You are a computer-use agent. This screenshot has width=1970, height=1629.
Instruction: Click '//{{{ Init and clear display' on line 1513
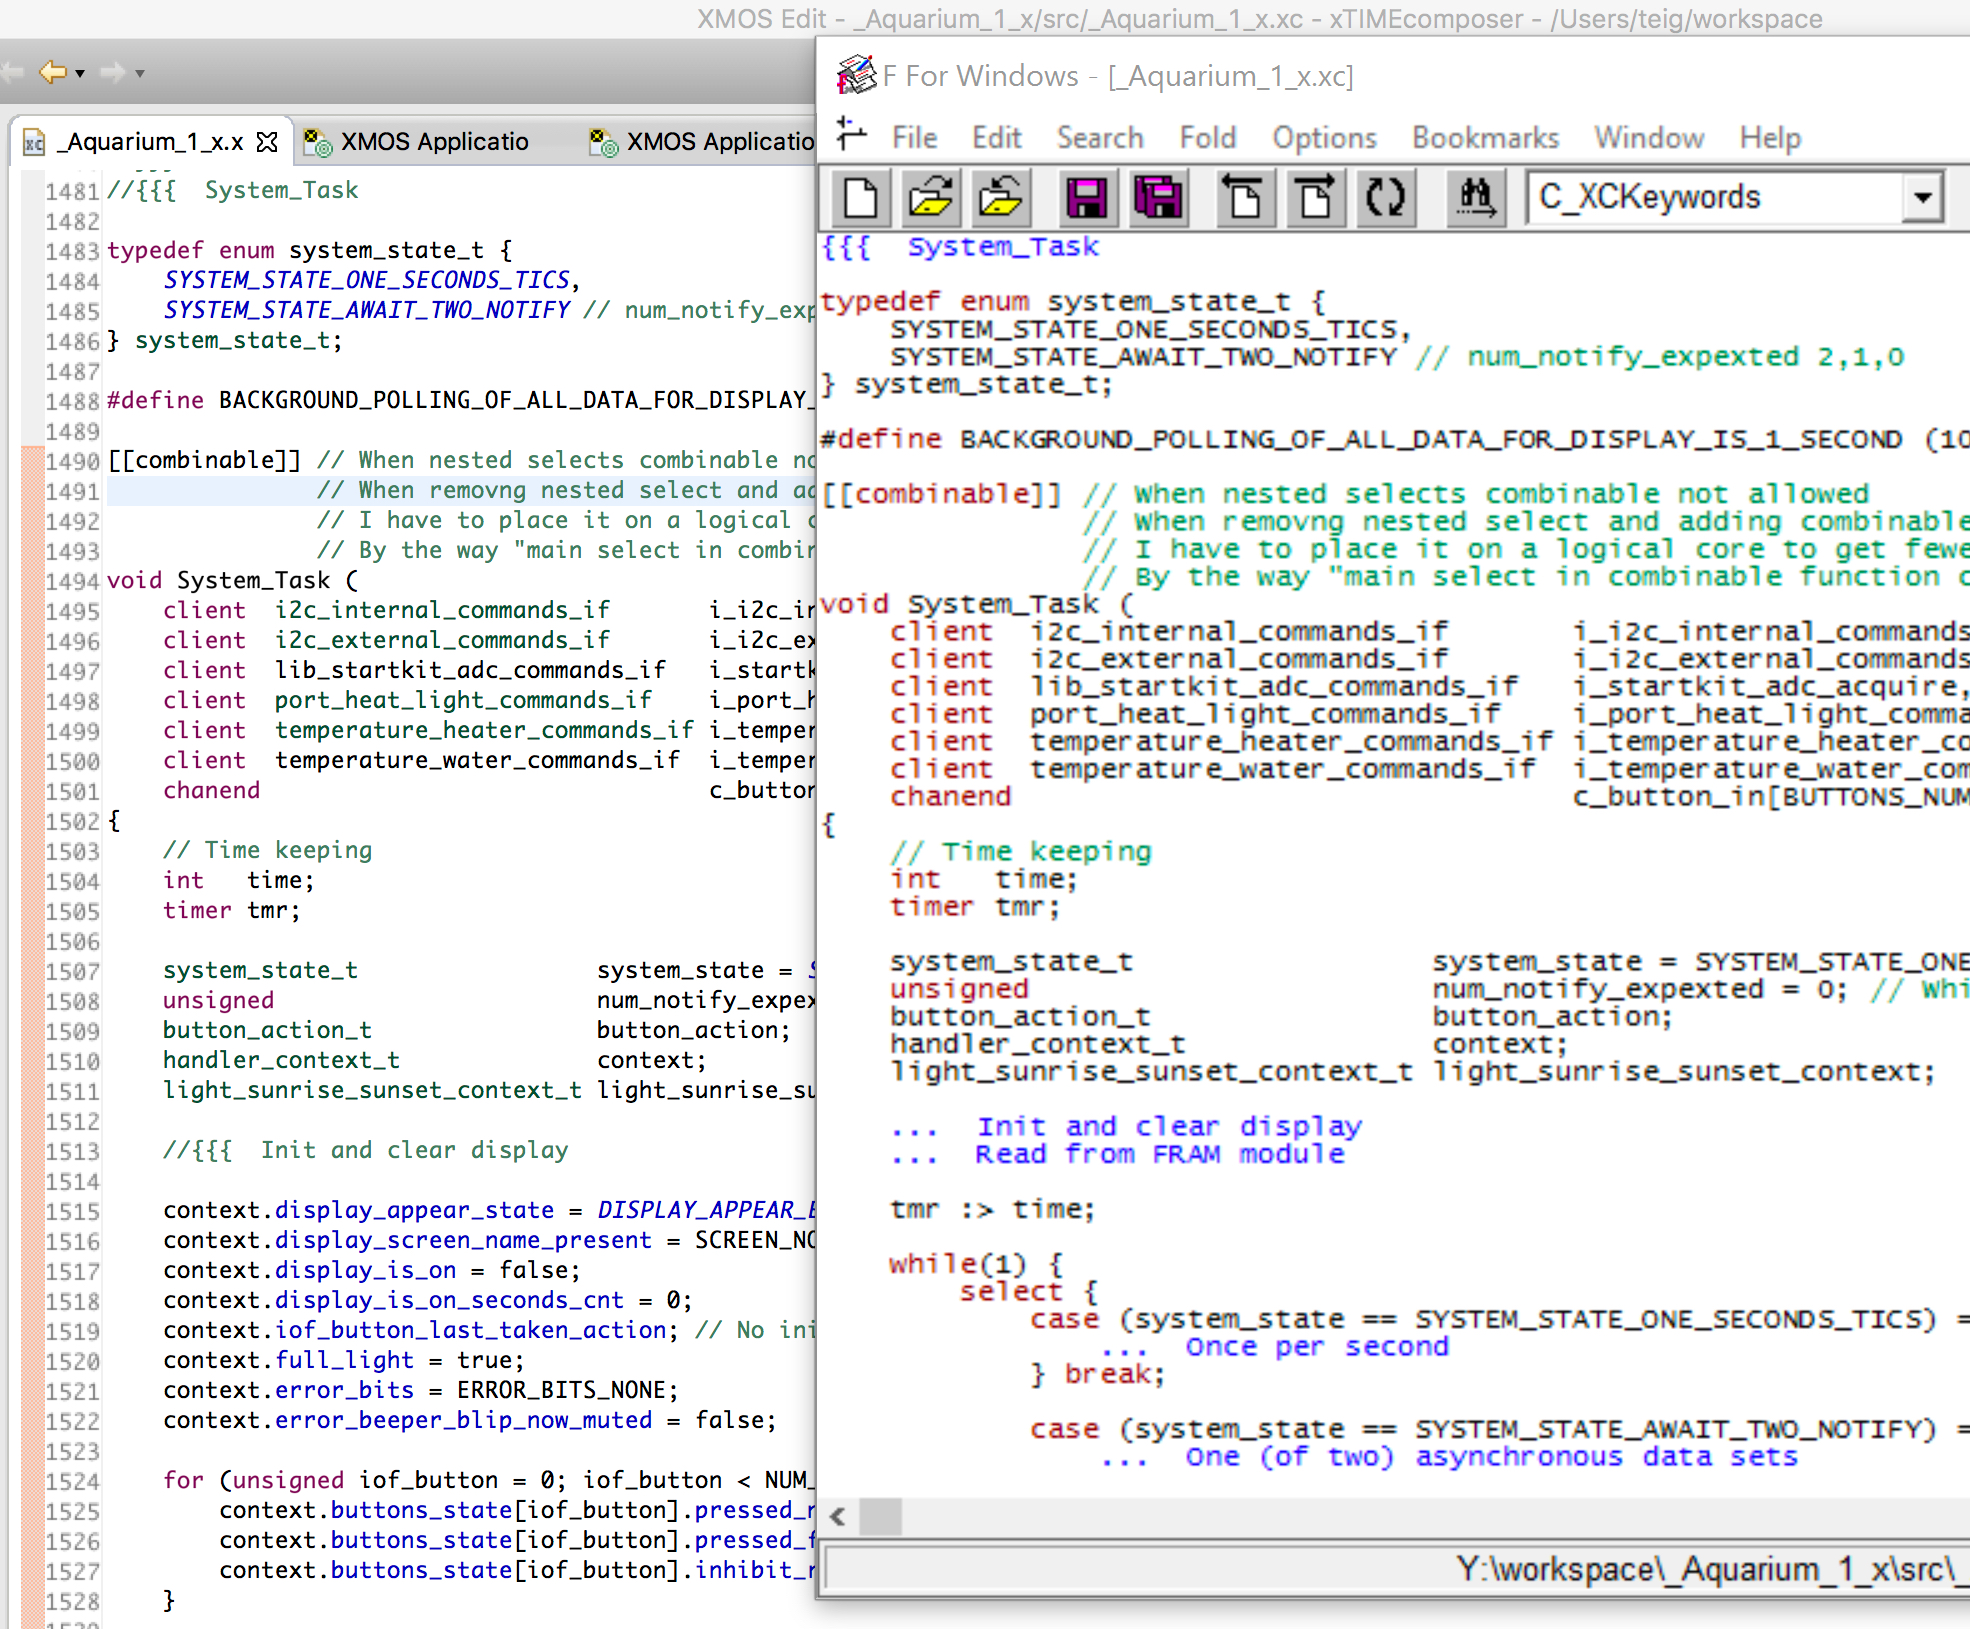point(366,1150)
